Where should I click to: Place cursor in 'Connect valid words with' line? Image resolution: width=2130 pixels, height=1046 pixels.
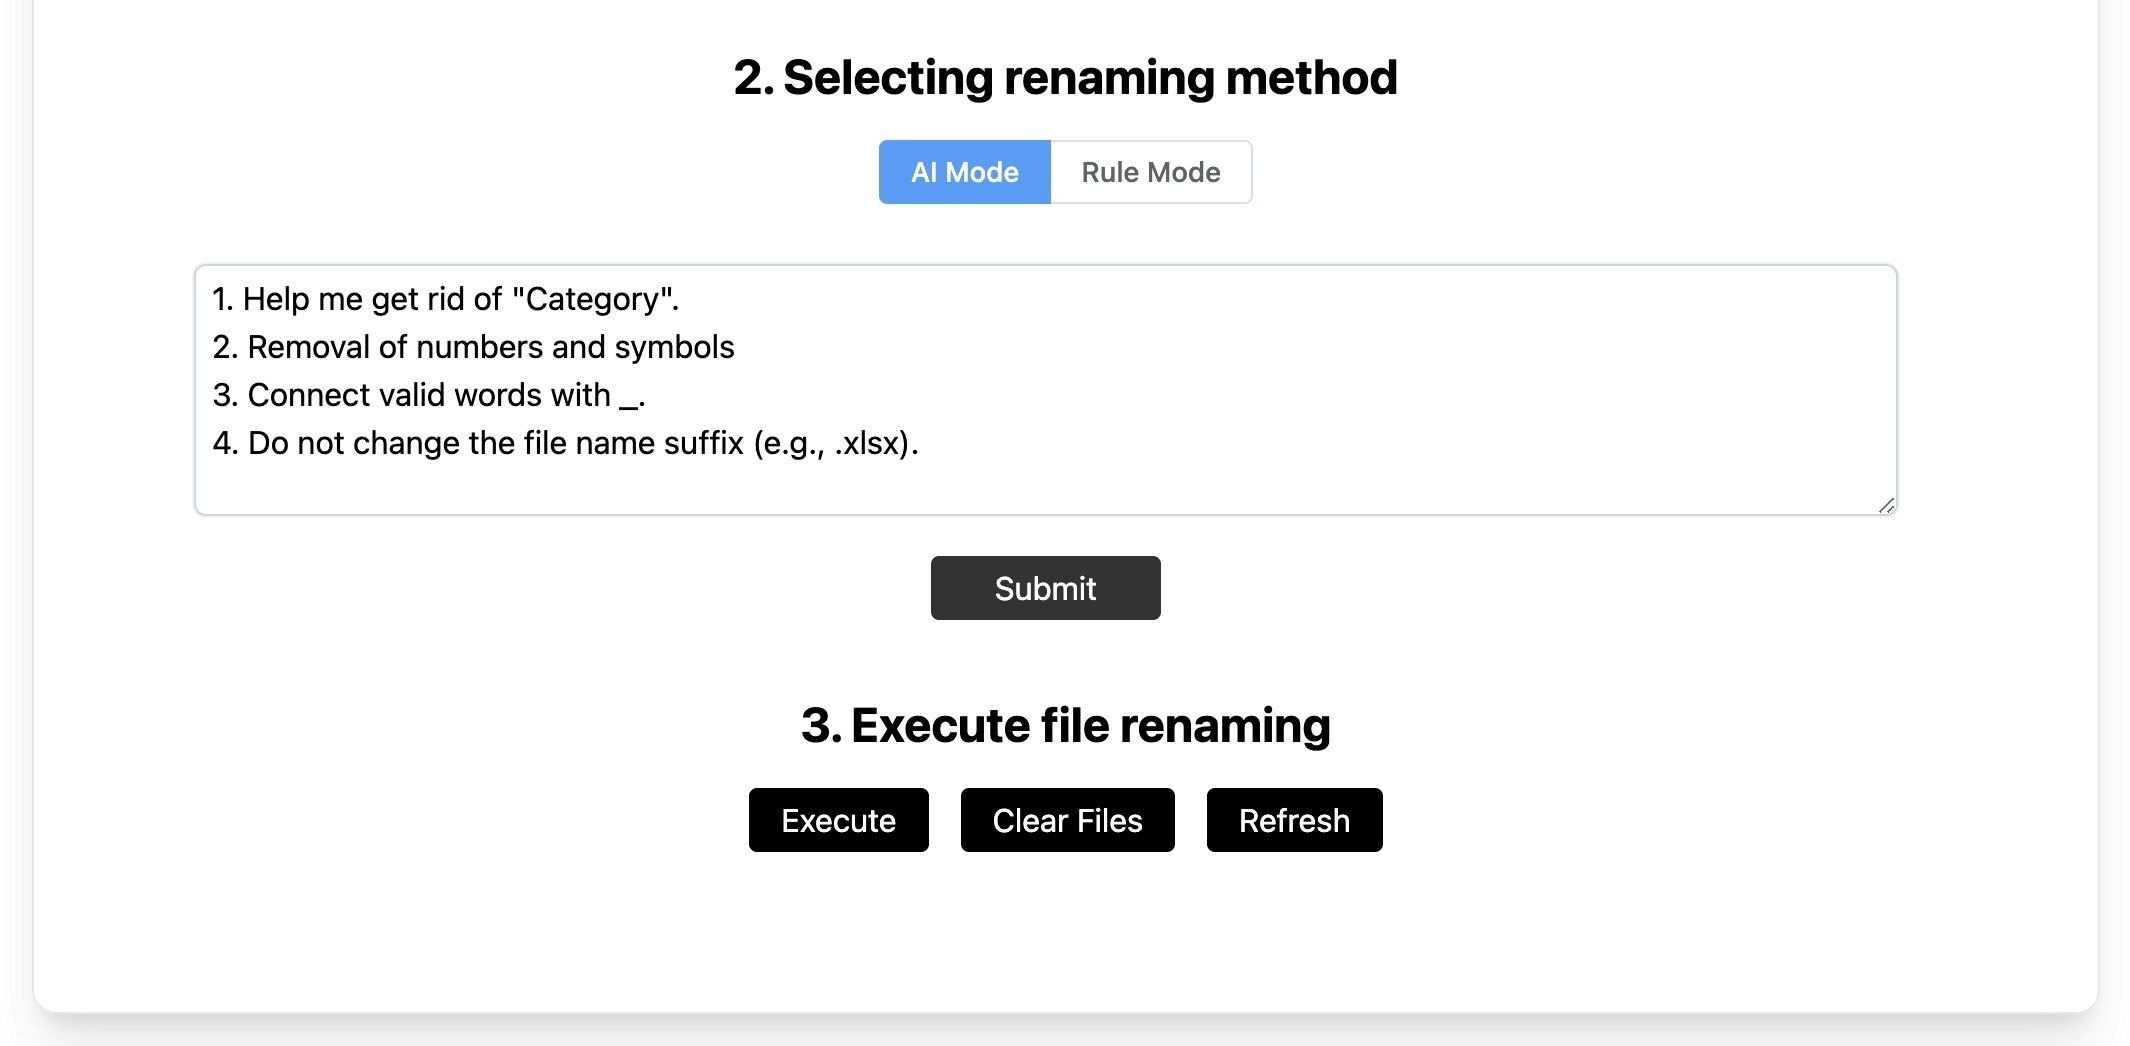428,395
